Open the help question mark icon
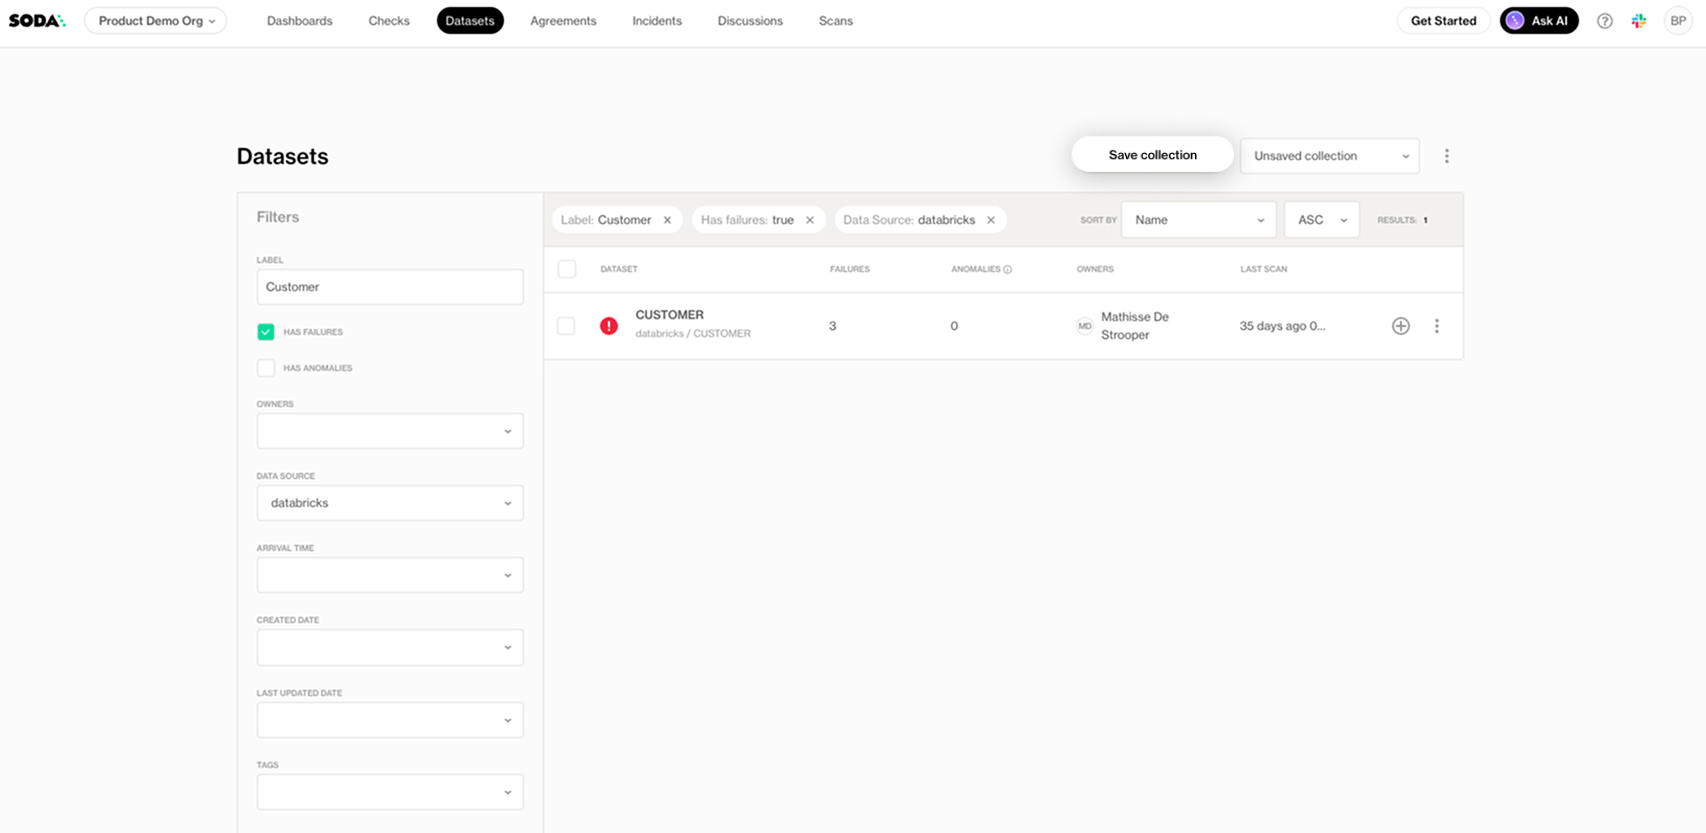 tap(1604, 21)
